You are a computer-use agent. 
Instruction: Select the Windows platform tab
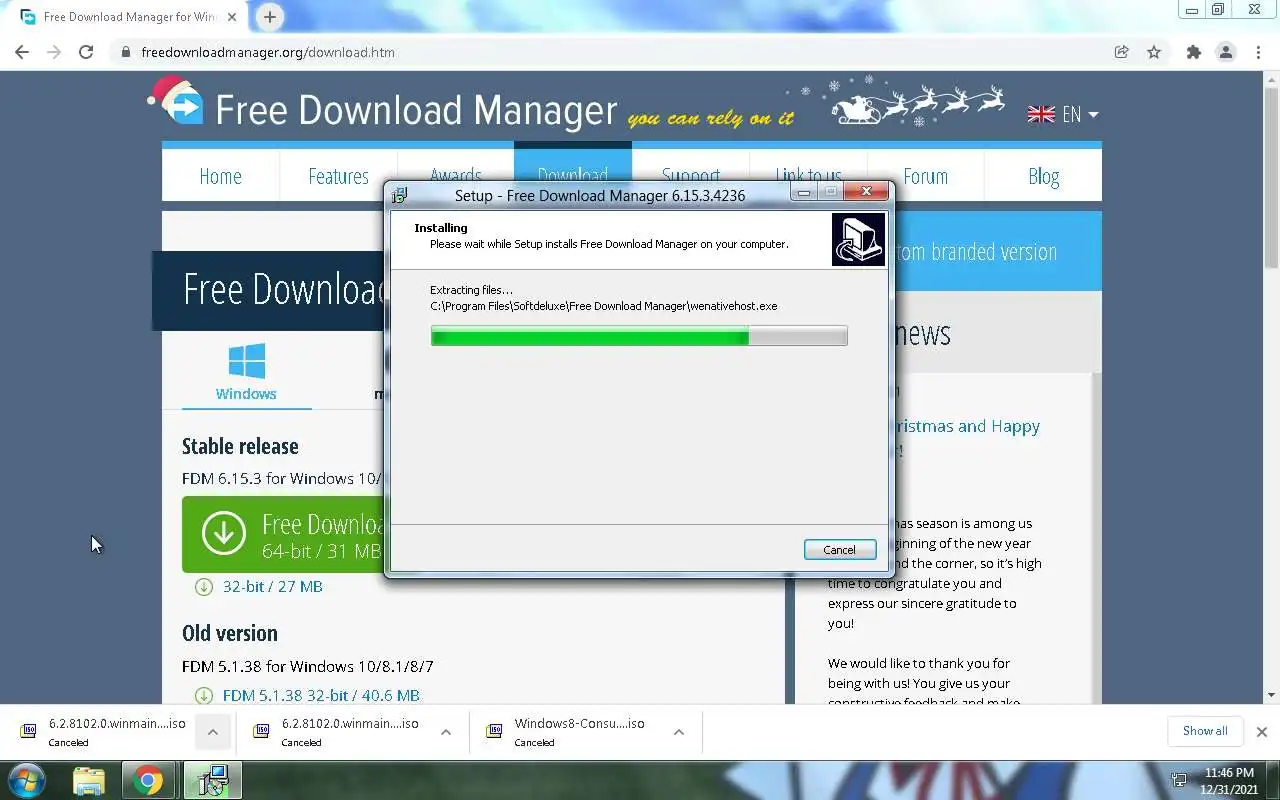(x=246, y=373)
